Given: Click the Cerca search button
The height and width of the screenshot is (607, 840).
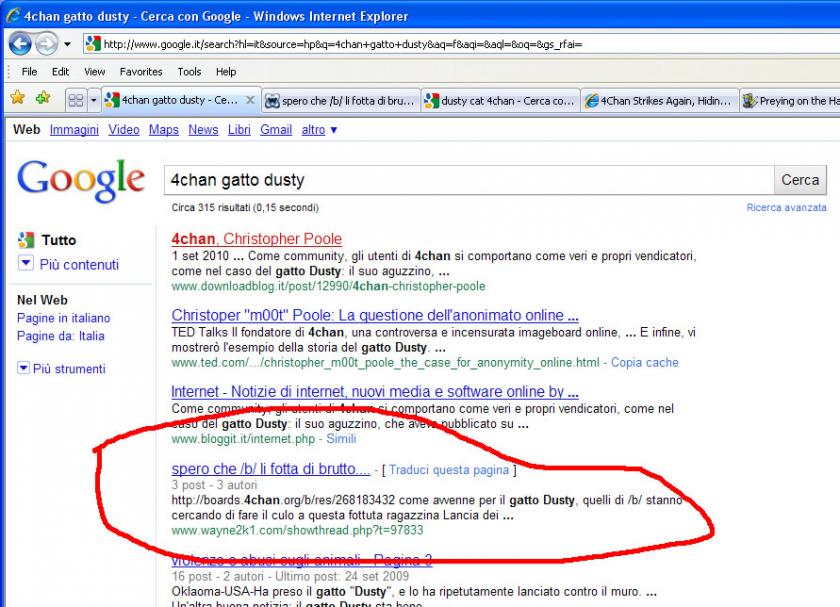Looking at the screenshot, I should [800, 180].
